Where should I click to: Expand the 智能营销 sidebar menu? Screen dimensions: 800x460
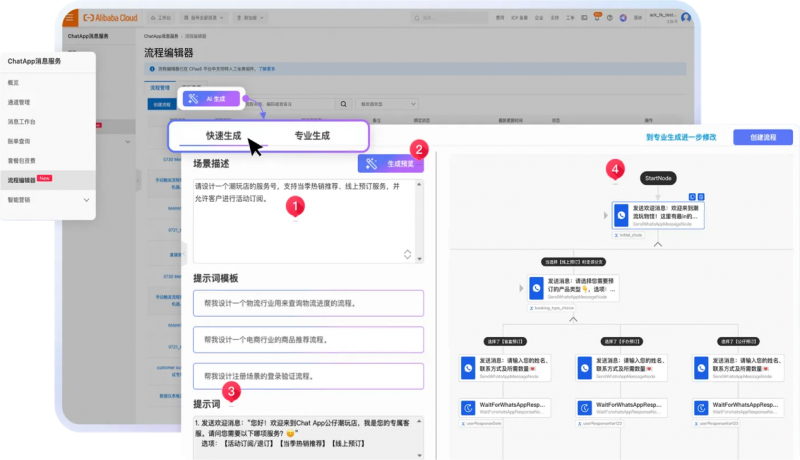coord(48,200)
